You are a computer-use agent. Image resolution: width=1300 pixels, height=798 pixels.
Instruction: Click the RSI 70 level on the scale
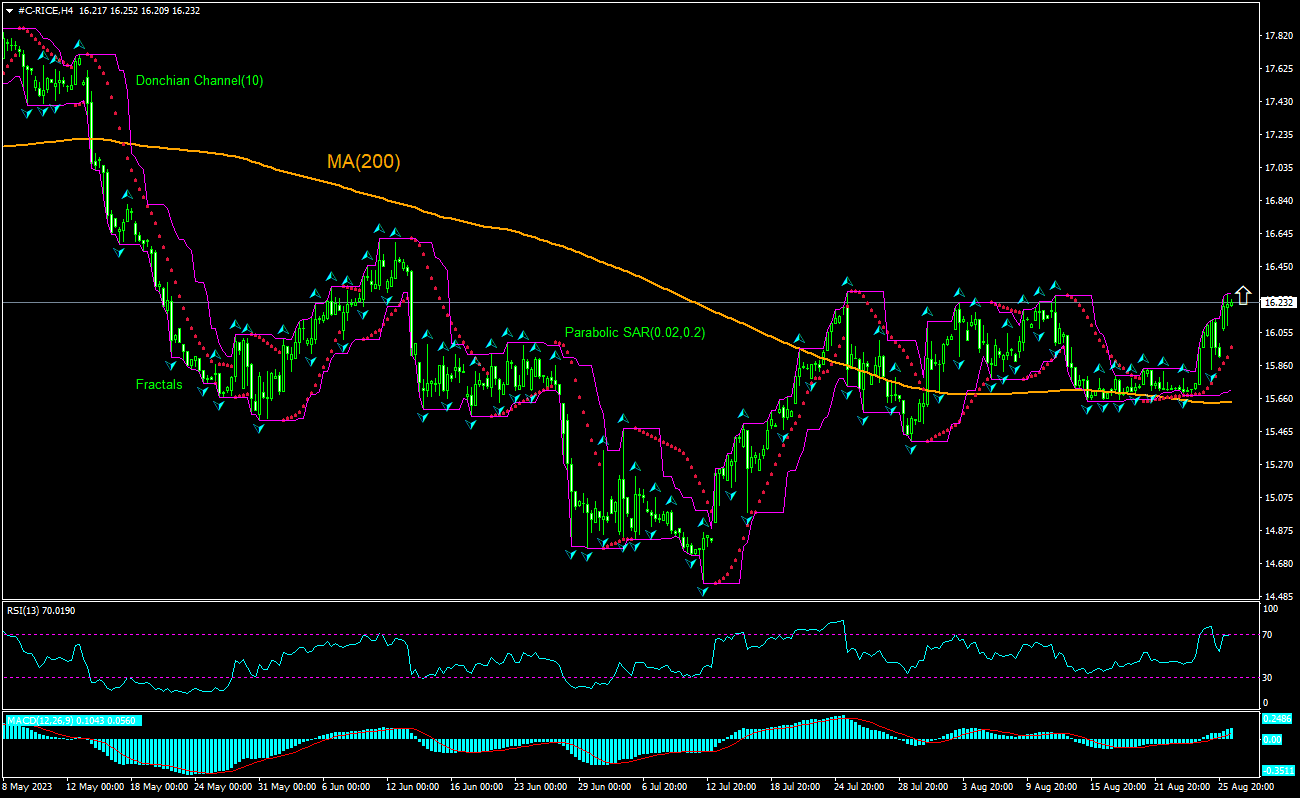[x=1271, y=634]
